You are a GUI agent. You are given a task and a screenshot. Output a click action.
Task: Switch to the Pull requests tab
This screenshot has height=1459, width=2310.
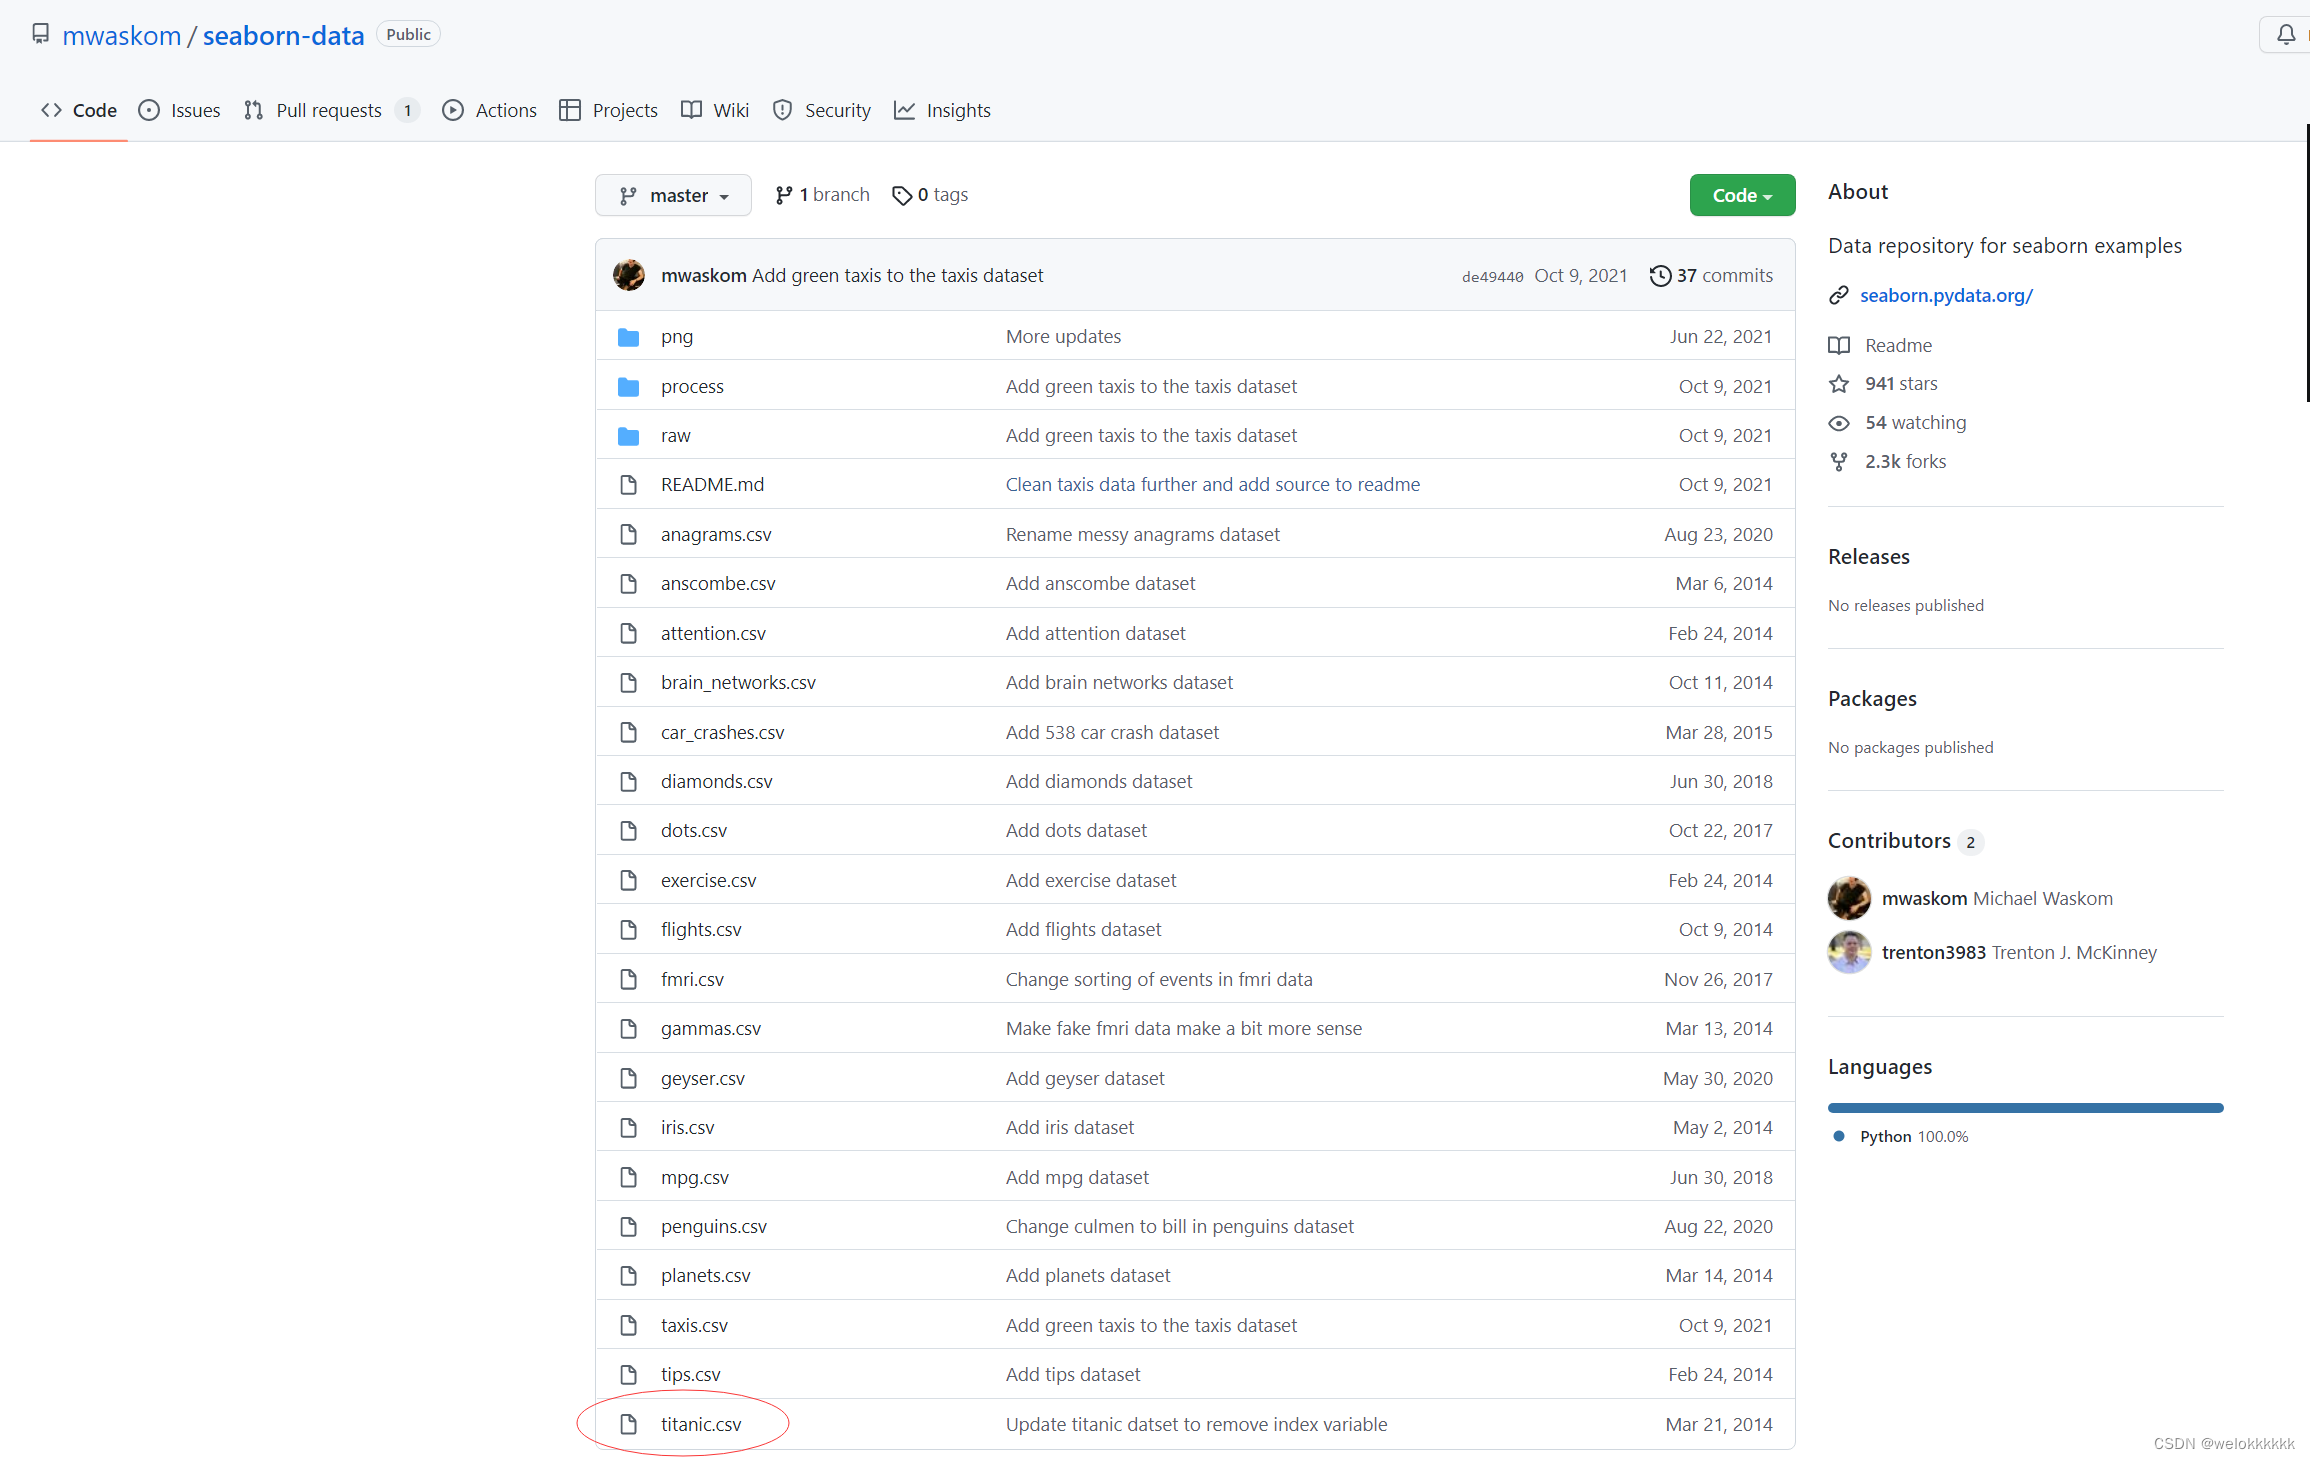pos(328,110)
